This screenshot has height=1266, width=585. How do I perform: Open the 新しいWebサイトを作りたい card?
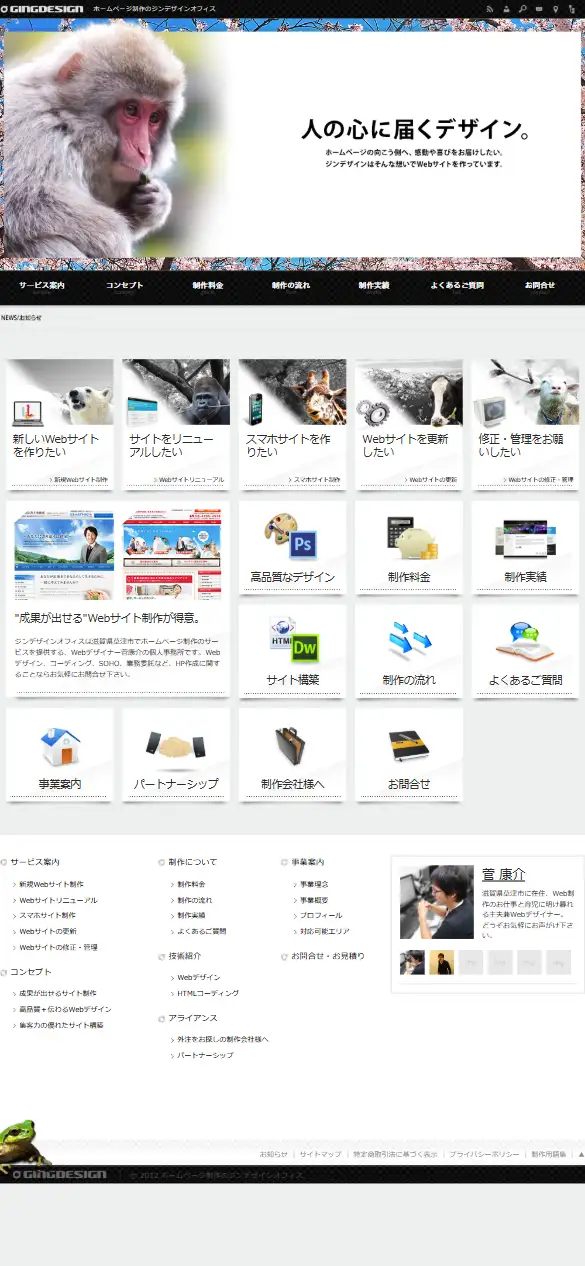click(60, 424)
